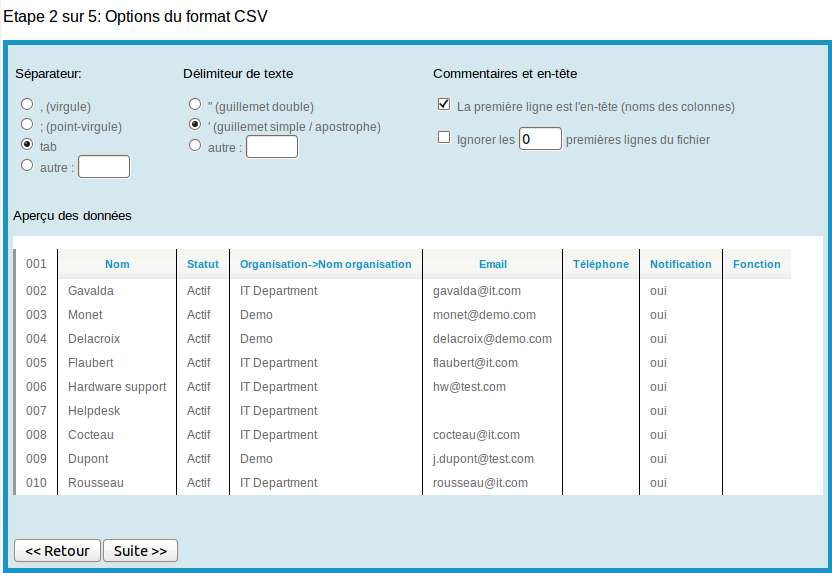832x573 pixels.
Task: Click the 'Nom' column header
Action: (x=117, y=264)
